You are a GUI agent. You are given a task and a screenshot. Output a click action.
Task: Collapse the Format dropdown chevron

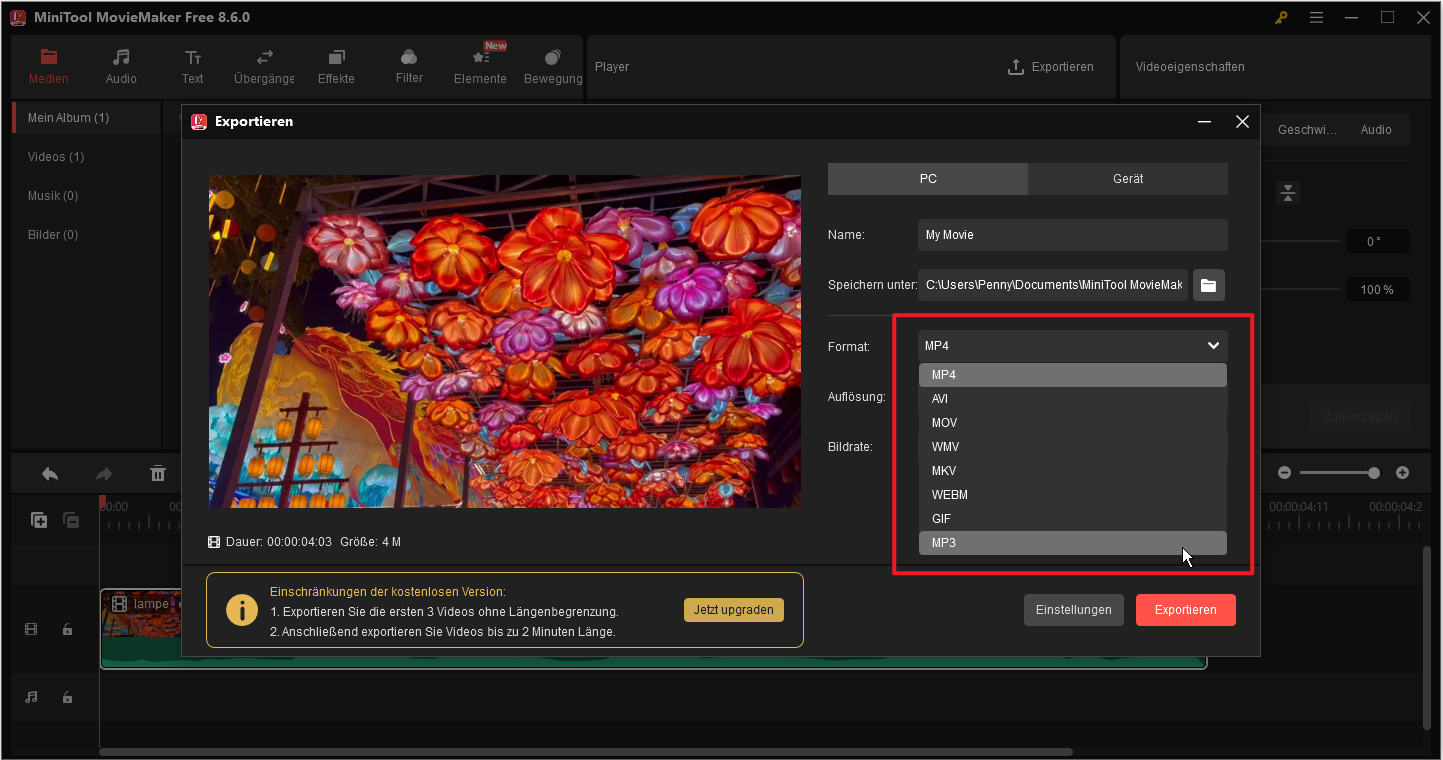(1212, 345)
